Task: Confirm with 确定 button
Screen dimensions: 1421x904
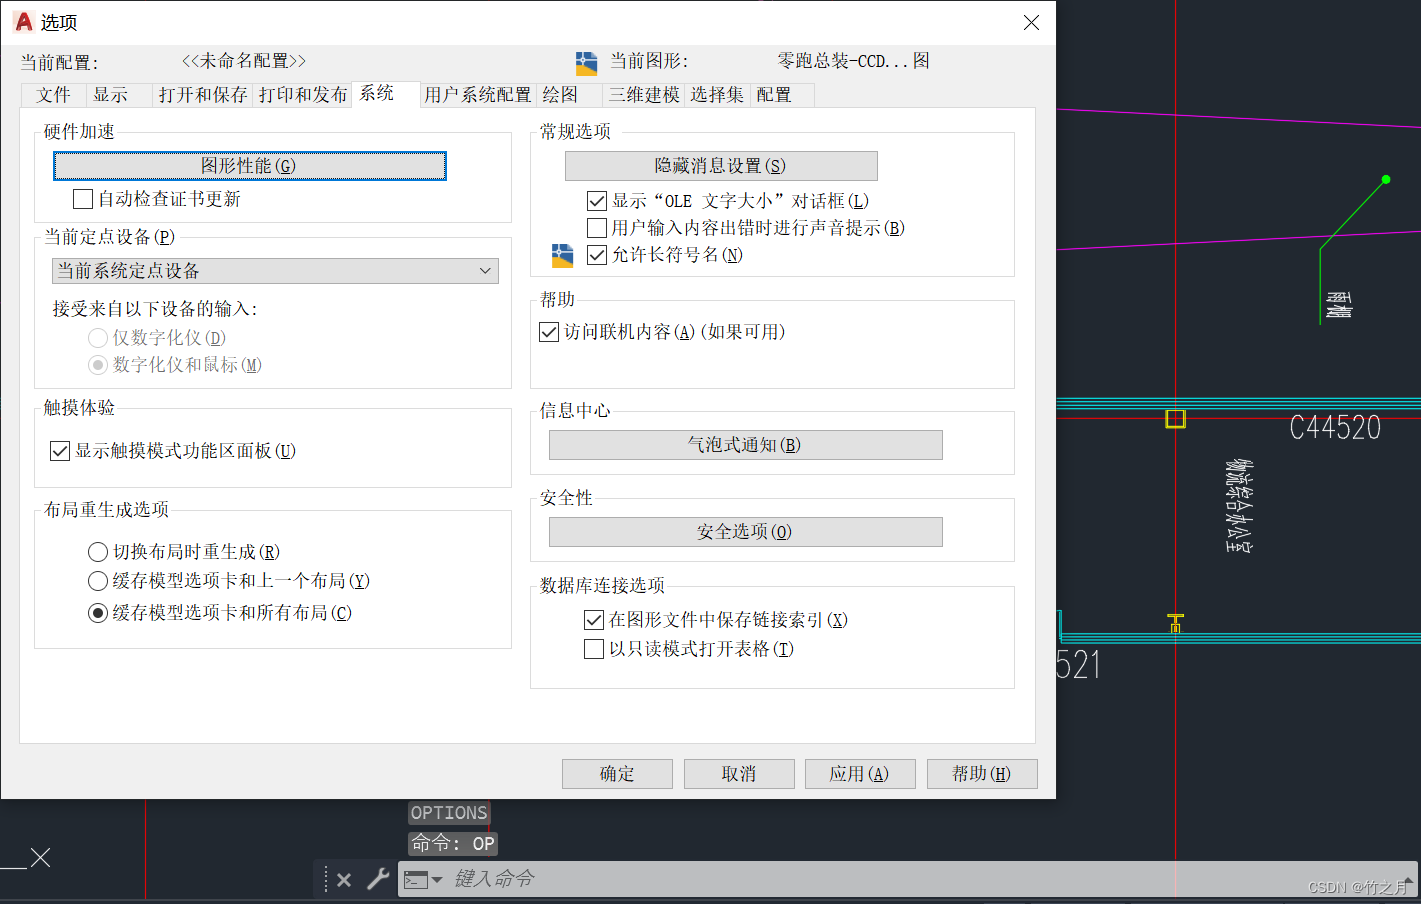Action: [x=617, y=774]
